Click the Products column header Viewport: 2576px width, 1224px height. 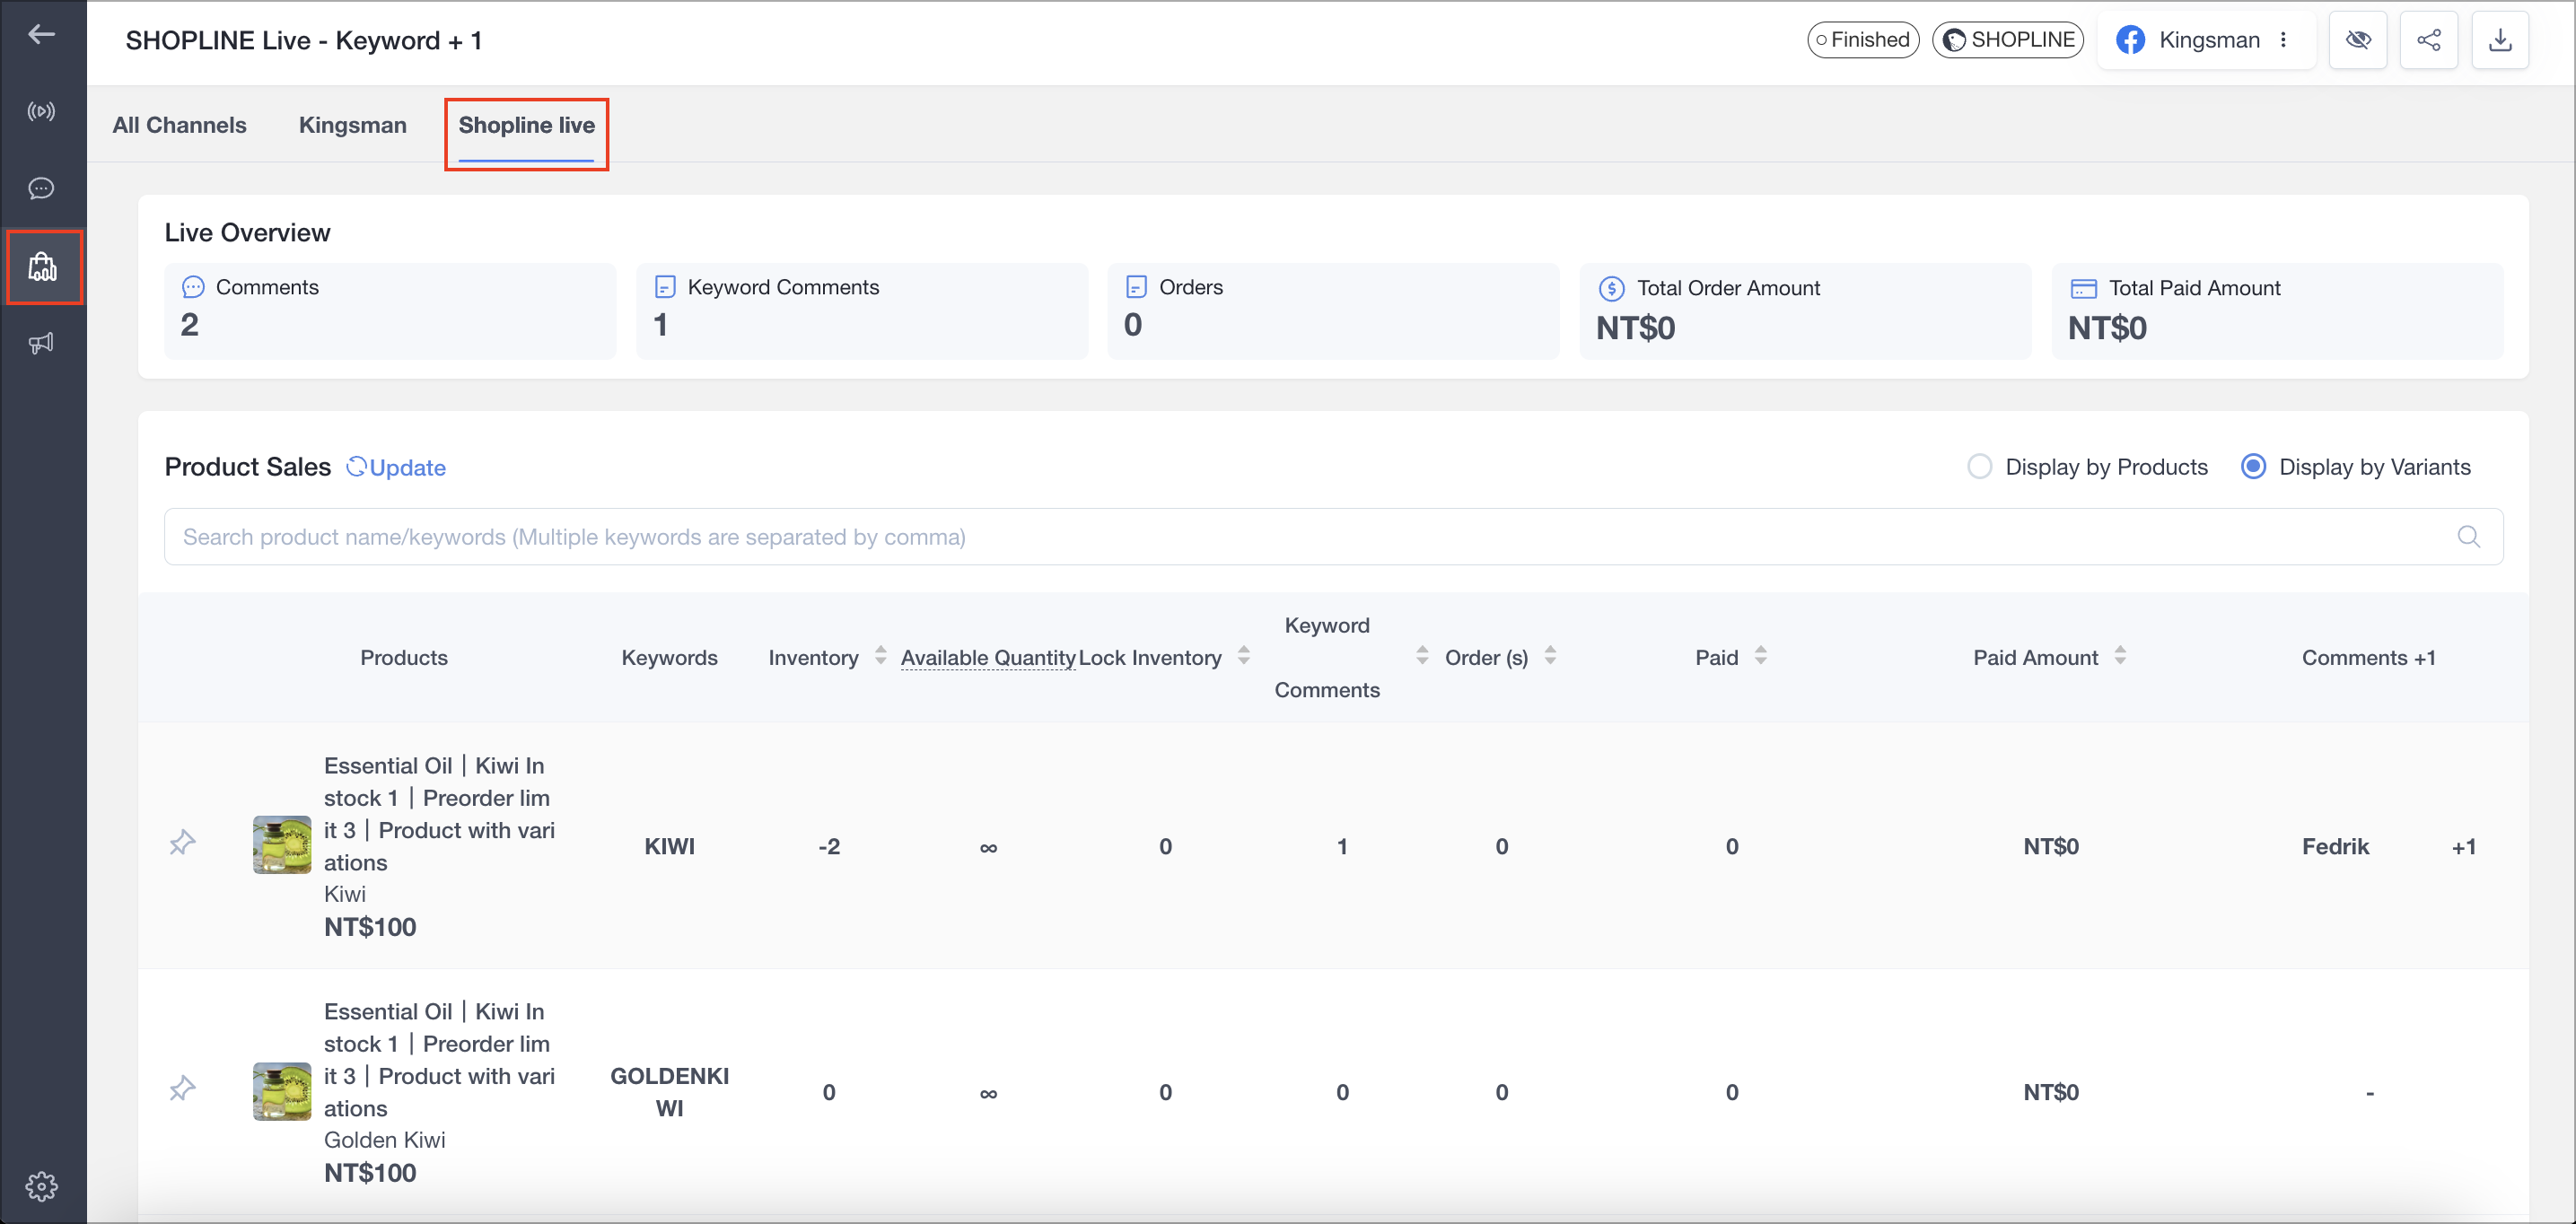404,658
